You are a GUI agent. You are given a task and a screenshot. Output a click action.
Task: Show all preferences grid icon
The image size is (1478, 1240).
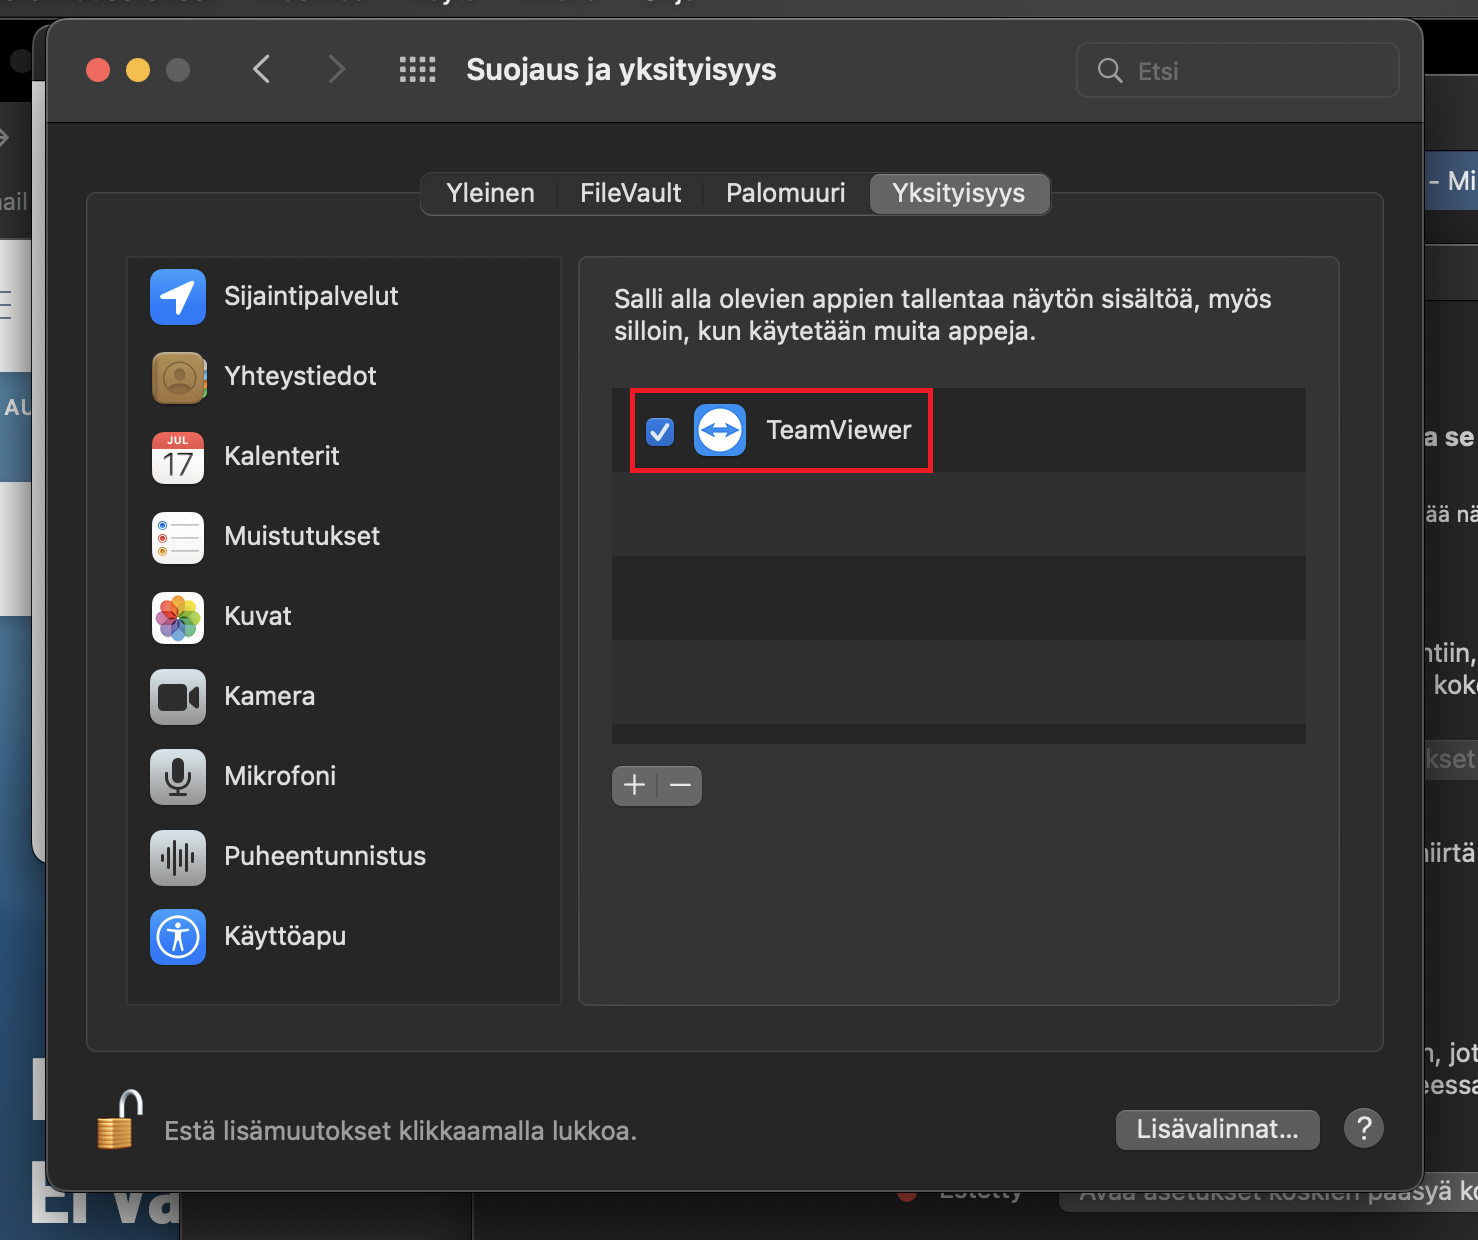coord(417,70)
